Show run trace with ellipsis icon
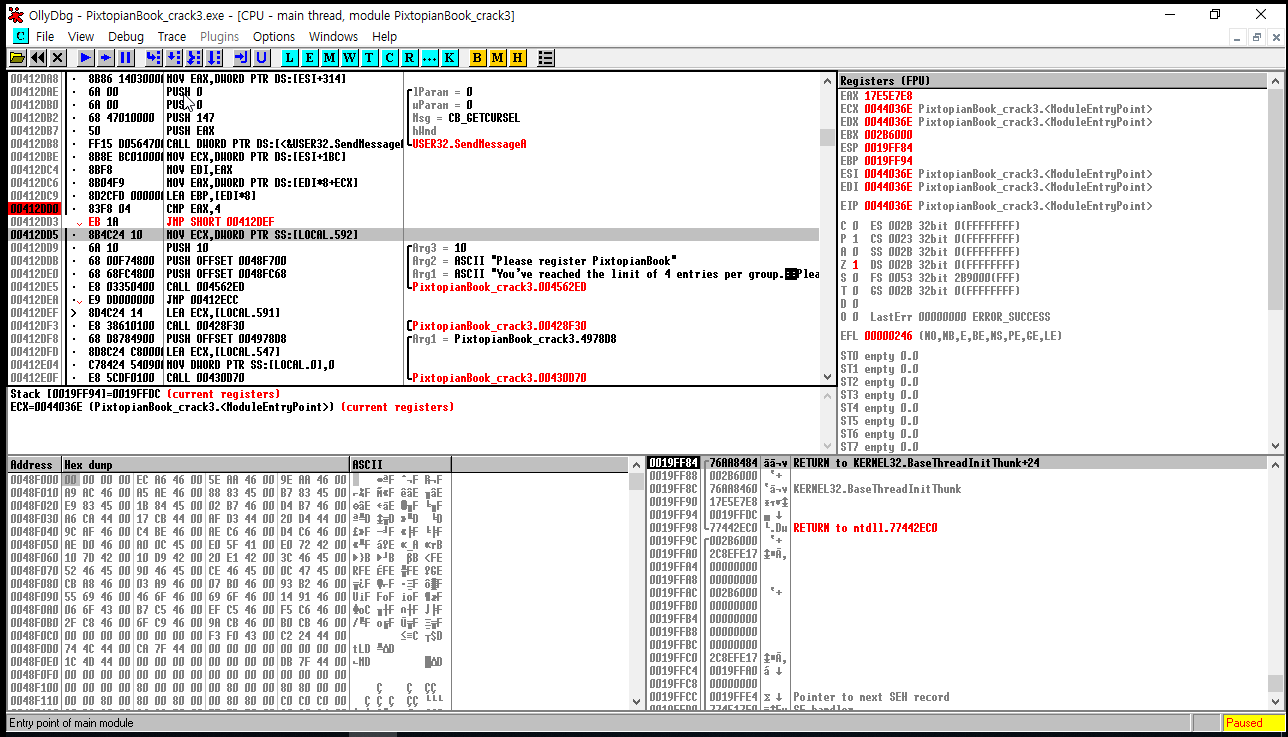Screen dimensions: 1288x737 pos(430,58)
